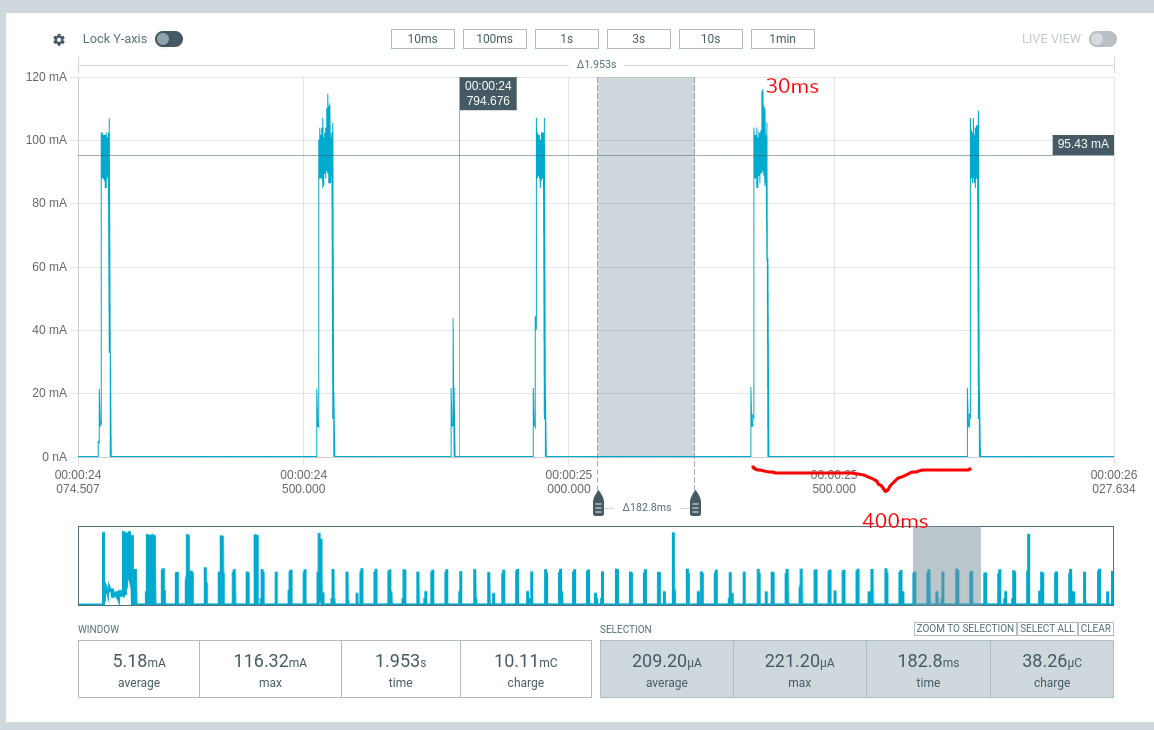Select the 3s time window
Viewport: 1154px width, 730px height.
pos(639,39)
